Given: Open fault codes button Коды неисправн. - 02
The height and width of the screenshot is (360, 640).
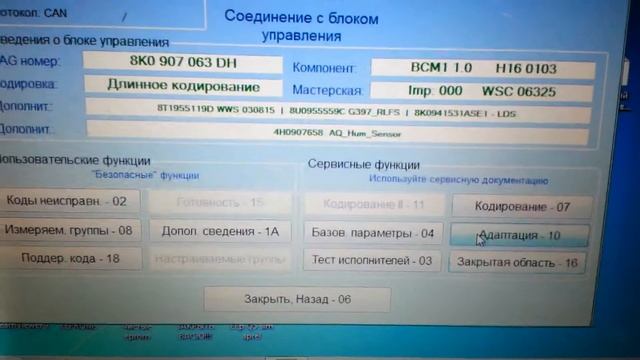Looking at the screenshot, I should click(69, 201).
